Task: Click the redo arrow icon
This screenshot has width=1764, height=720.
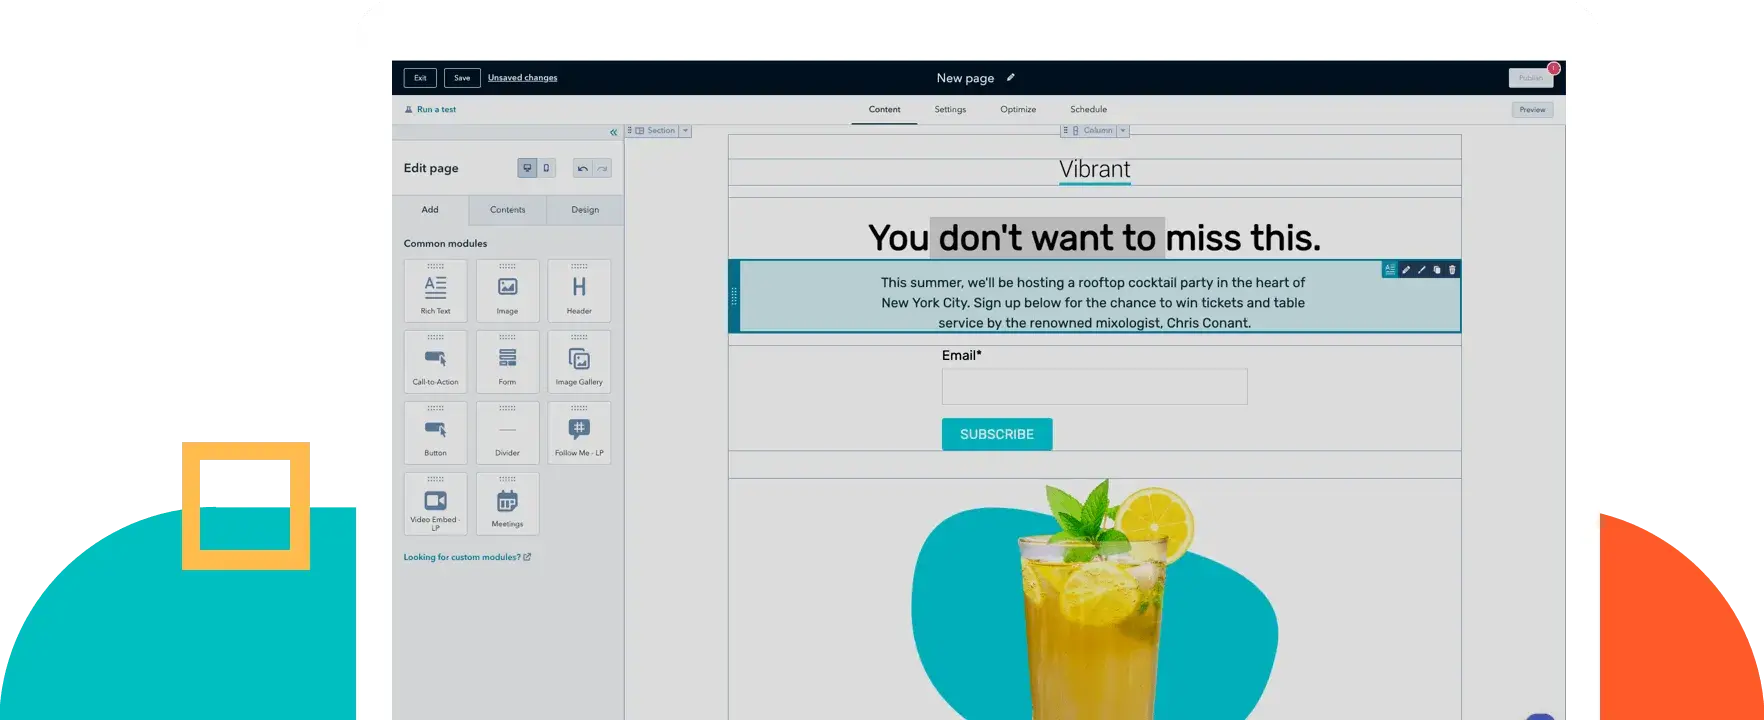Action: [x=602, y=168]
